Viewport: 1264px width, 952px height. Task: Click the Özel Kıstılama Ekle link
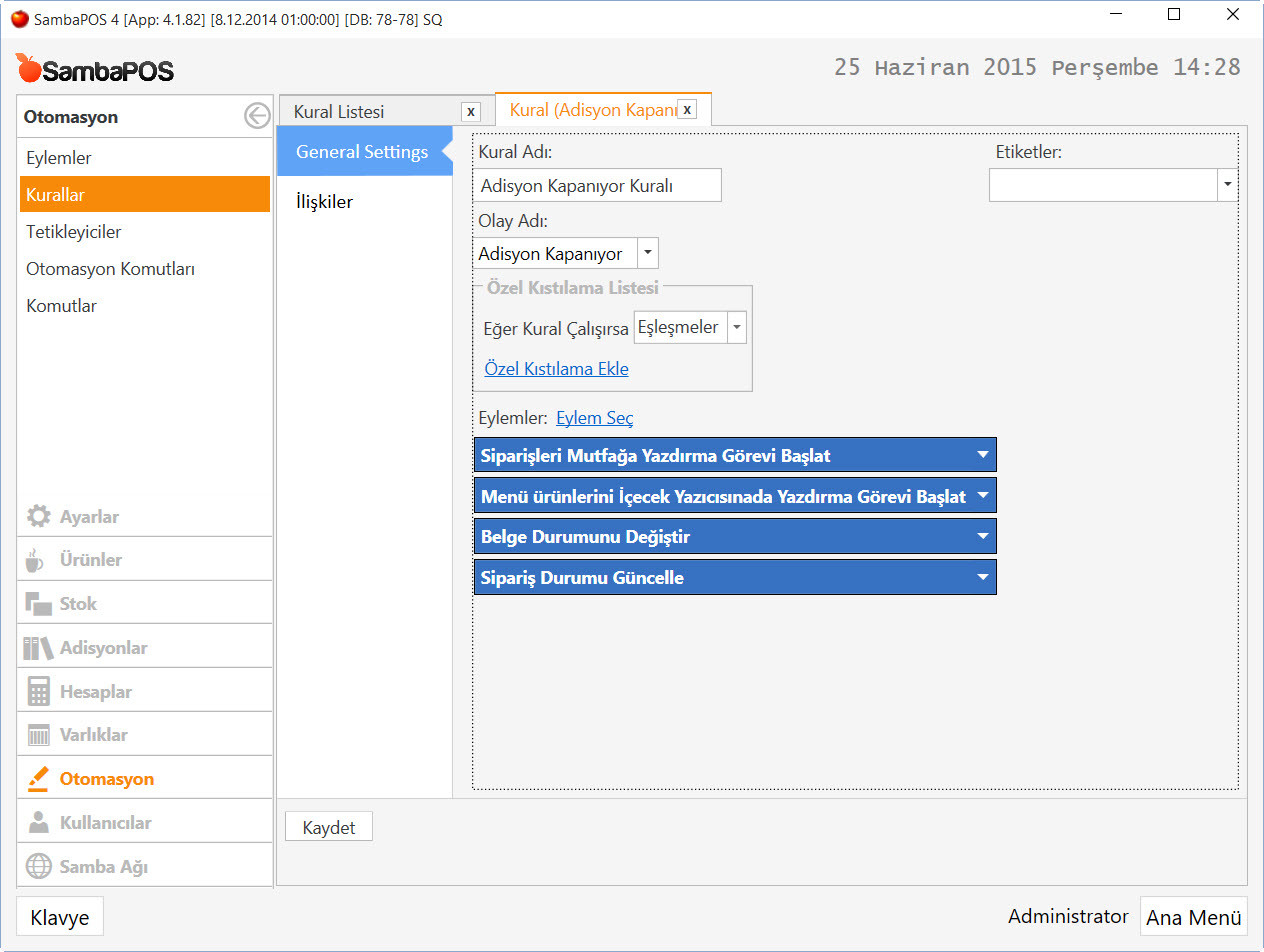(x=556, y=369)
